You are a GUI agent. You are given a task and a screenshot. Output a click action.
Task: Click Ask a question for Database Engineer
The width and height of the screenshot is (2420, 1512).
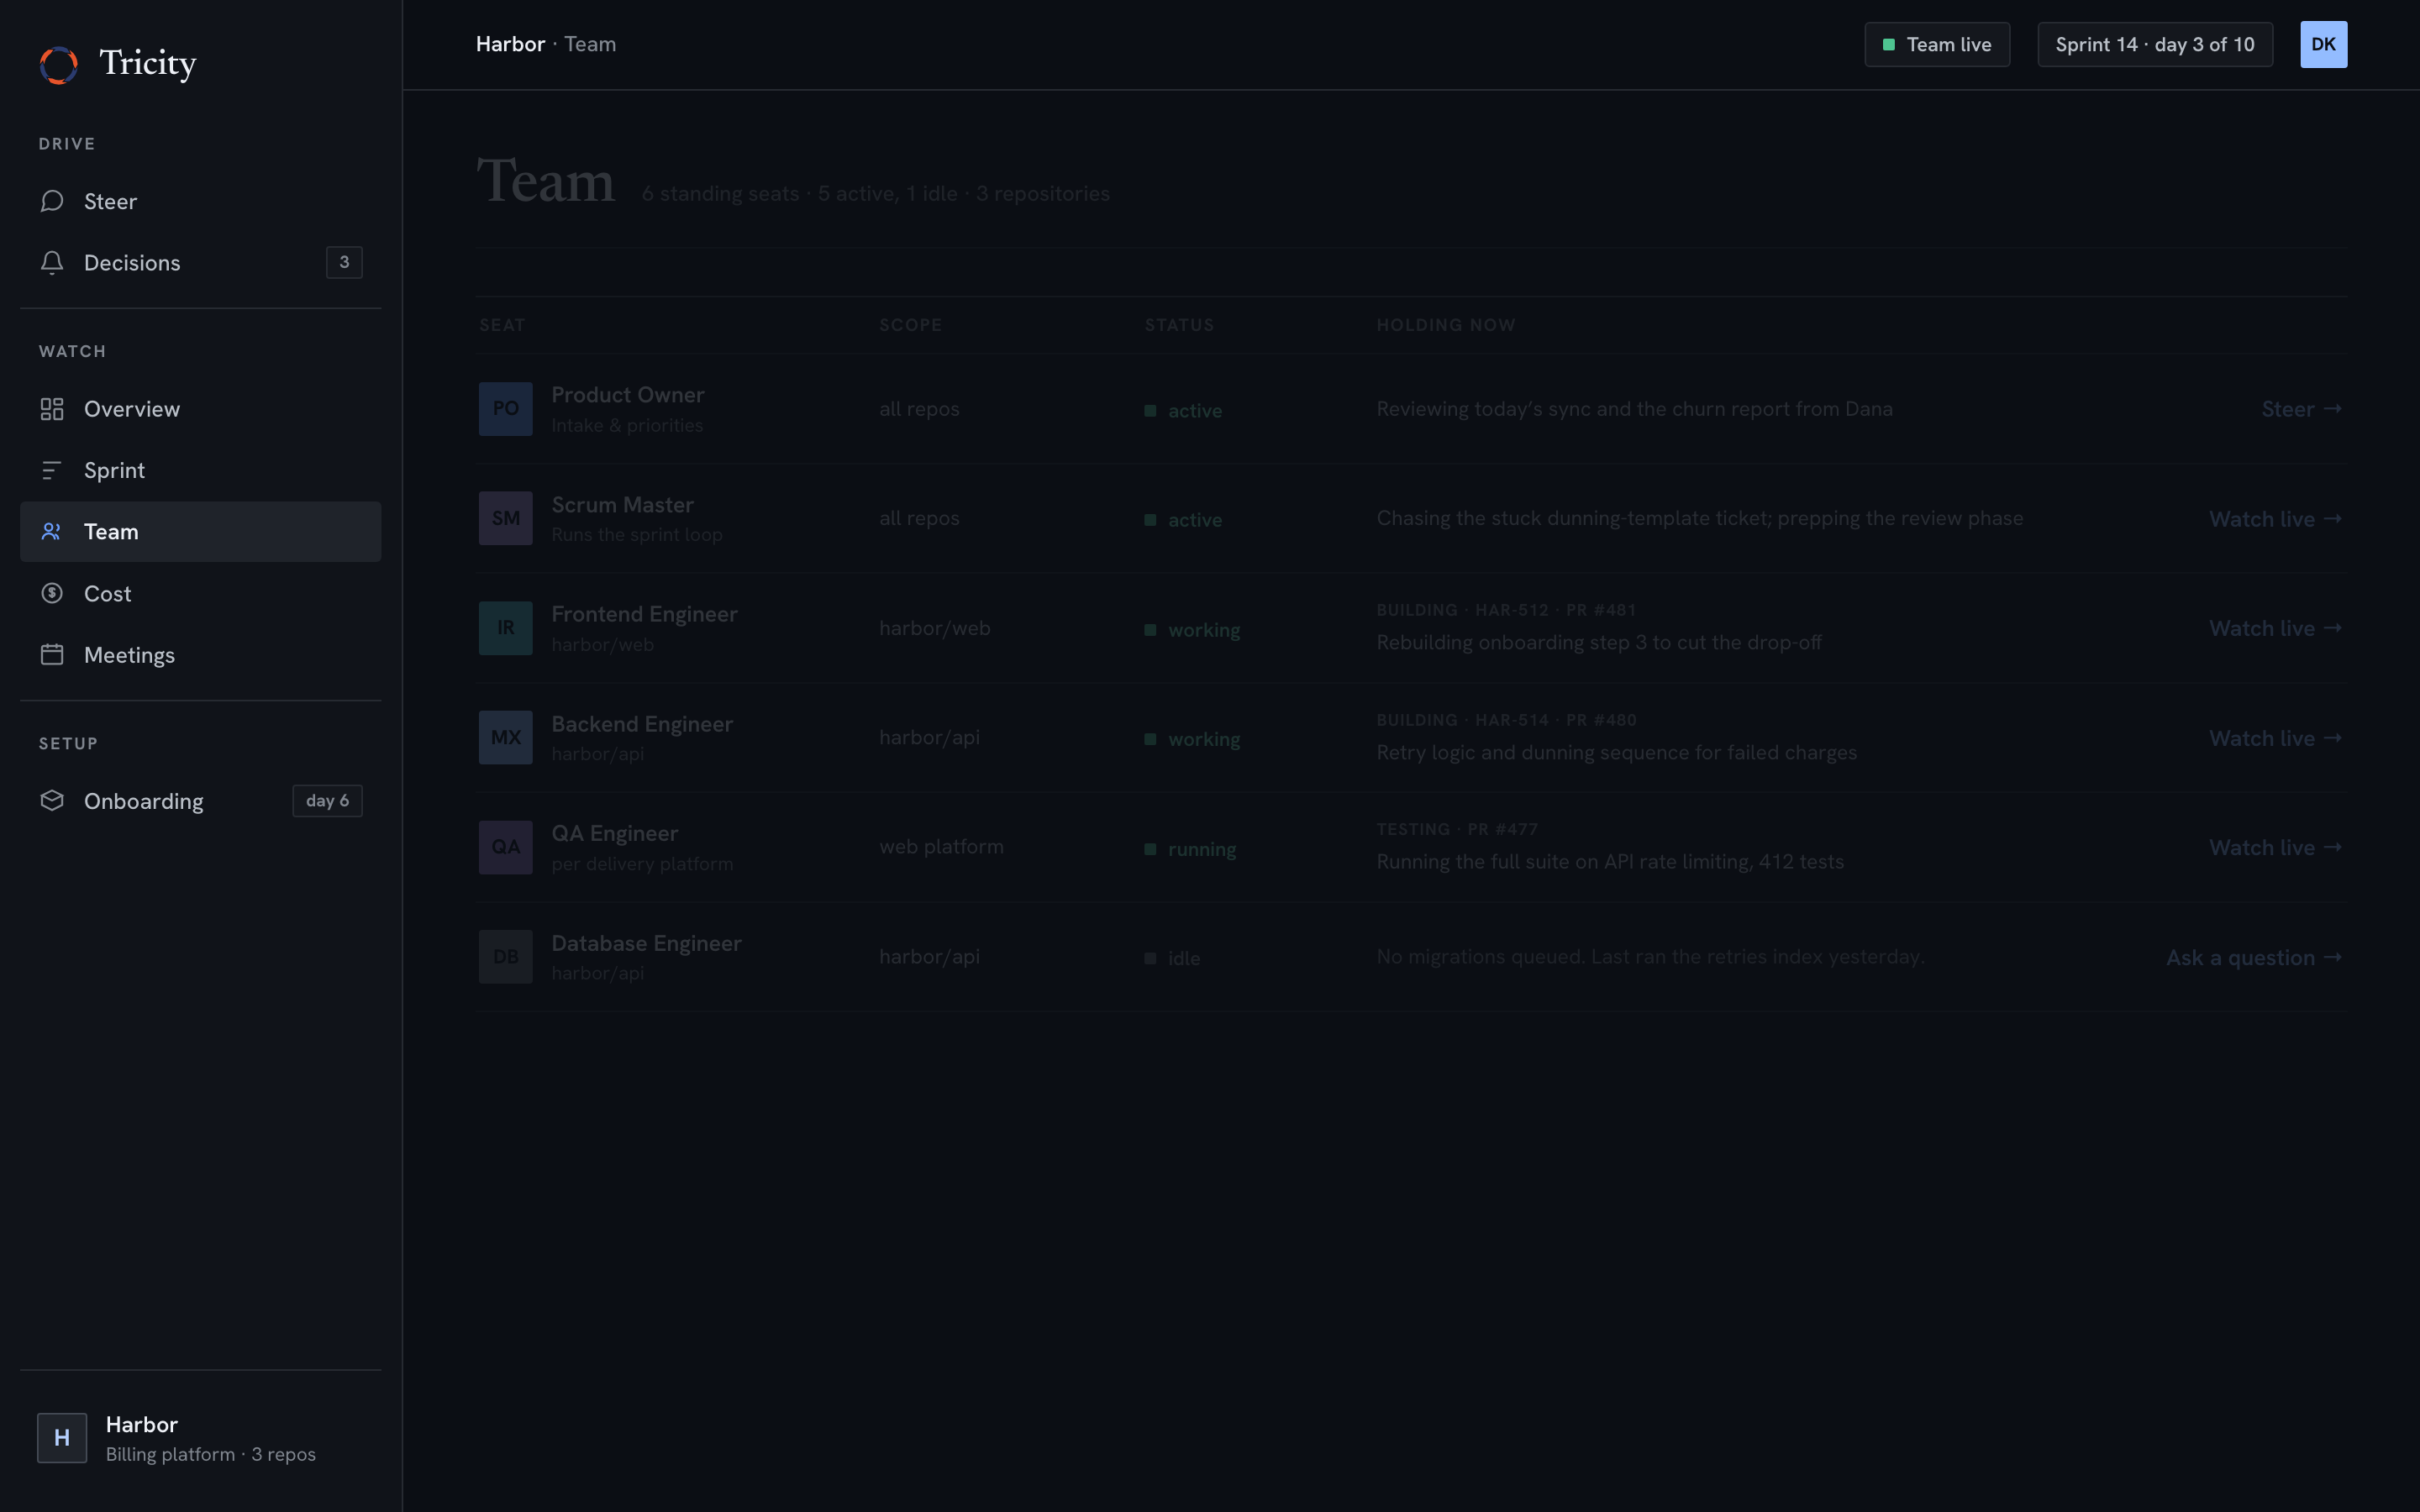click(x=2254, y=957)
